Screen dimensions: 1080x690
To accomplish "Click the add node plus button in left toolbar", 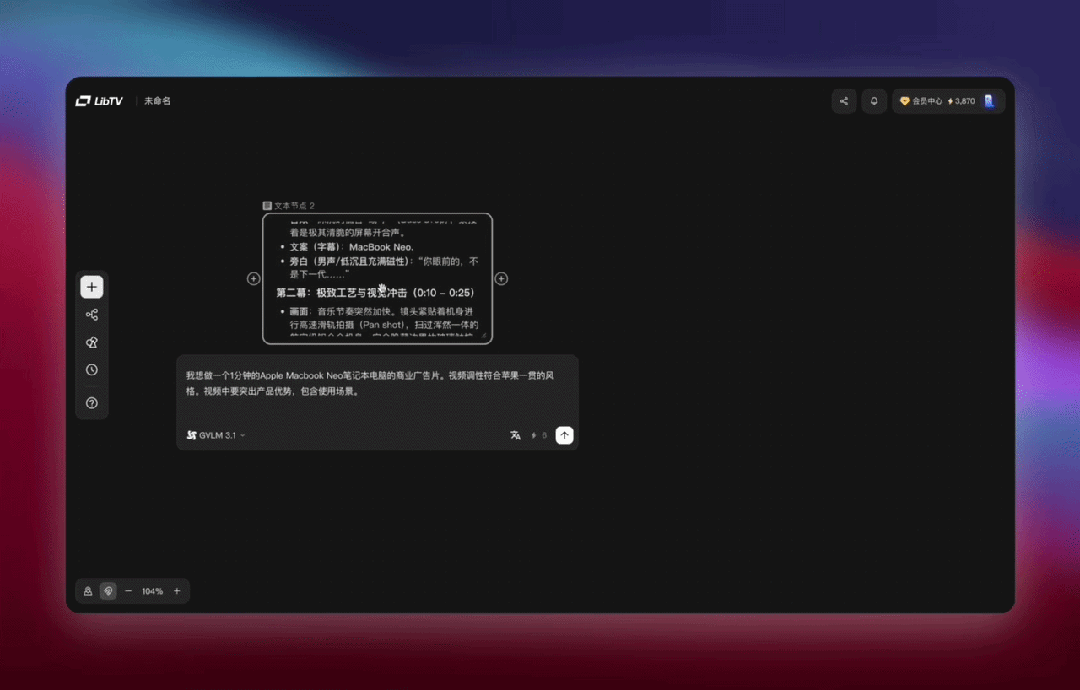I will 92,287.
